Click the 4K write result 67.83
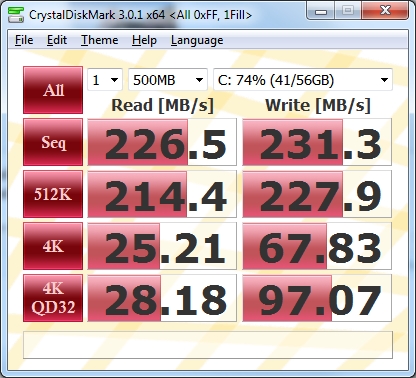 [x=317, y=246]
